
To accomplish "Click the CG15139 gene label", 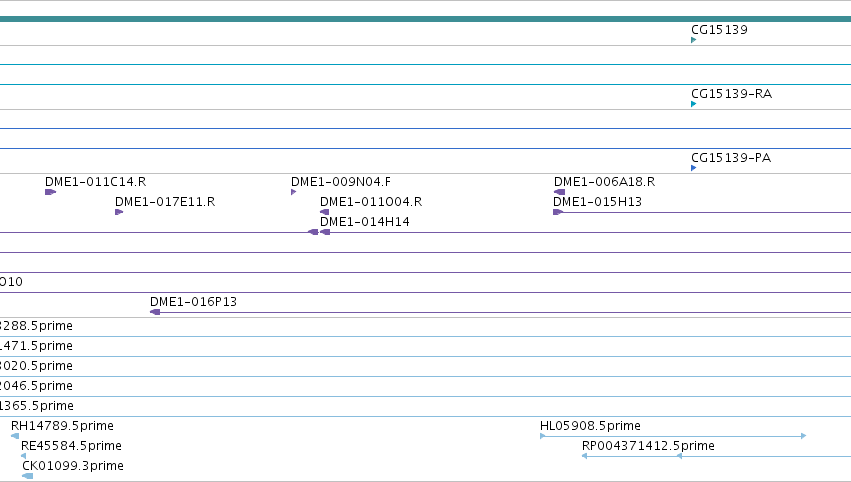I will click(x=719, y=30).
